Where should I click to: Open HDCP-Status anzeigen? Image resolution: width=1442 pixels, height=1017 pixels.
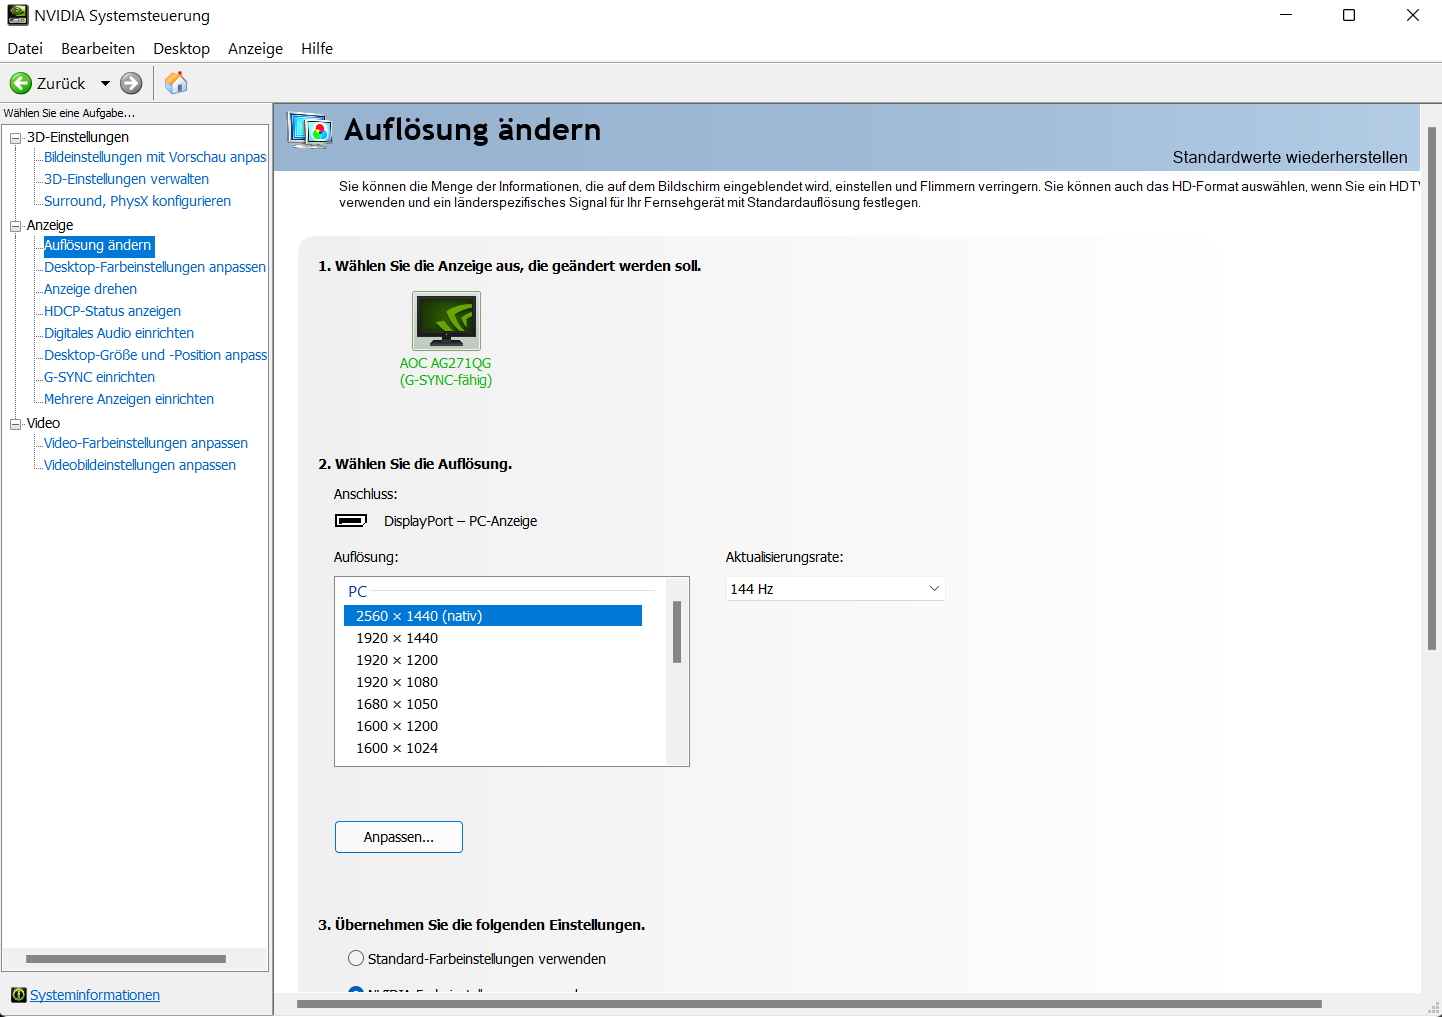[112, 311]
